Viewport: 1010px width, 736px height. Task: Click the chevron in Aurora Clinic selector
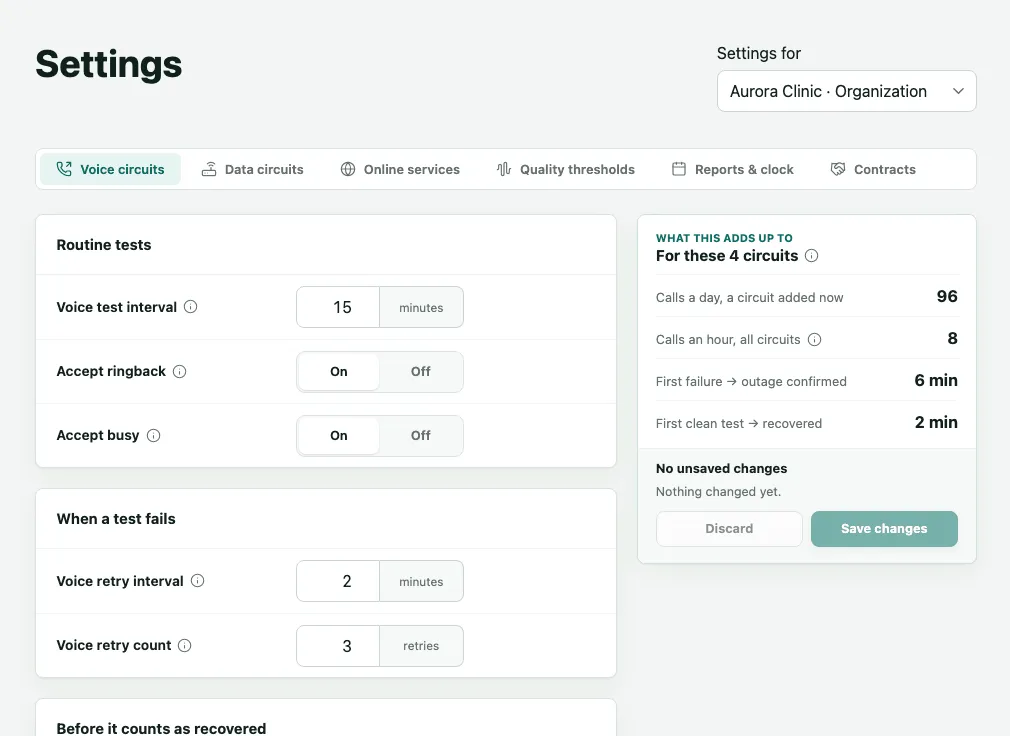[x=958, y=91]
